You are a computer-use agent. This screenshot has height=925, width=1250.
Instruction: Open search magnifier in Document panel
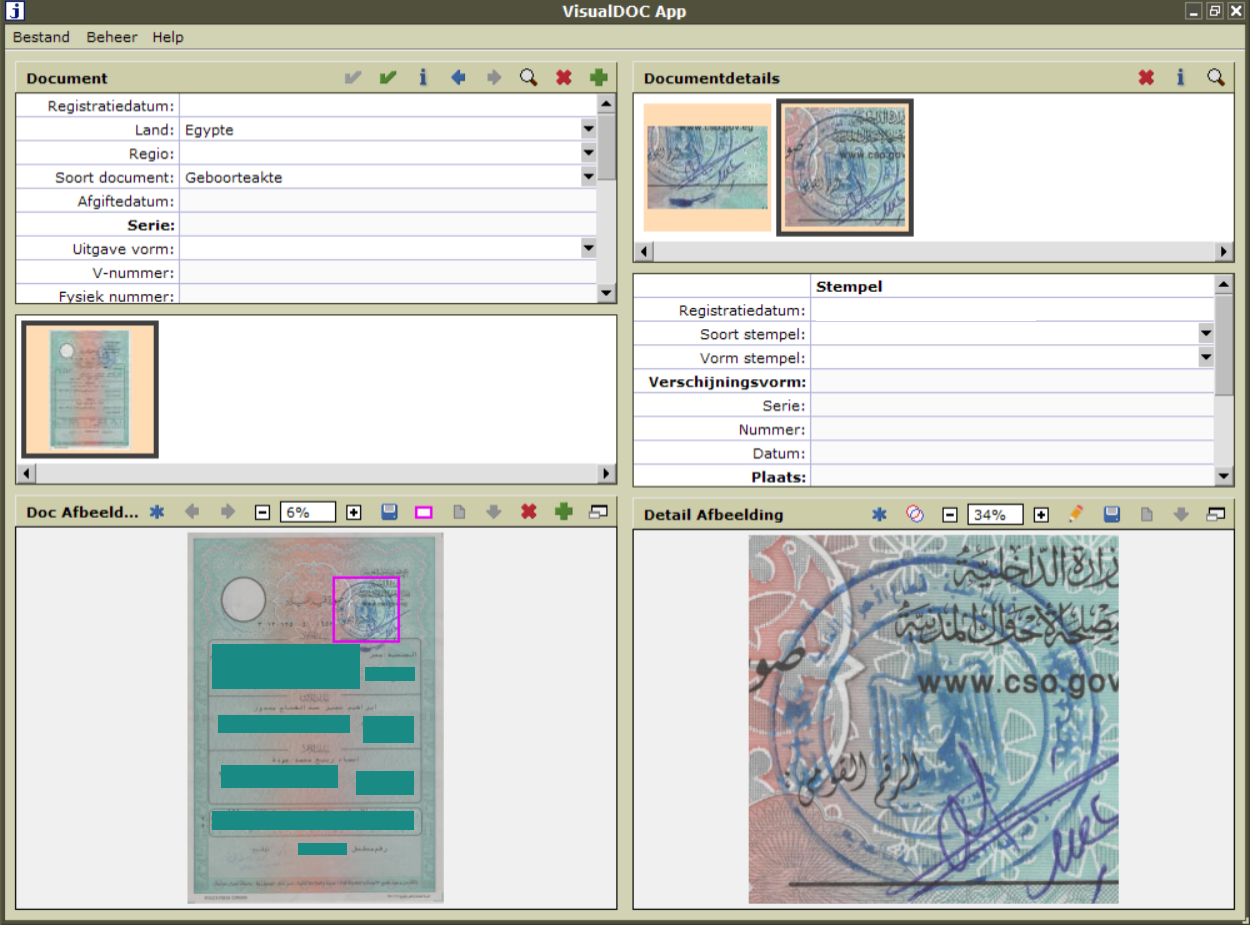[528, 78]
